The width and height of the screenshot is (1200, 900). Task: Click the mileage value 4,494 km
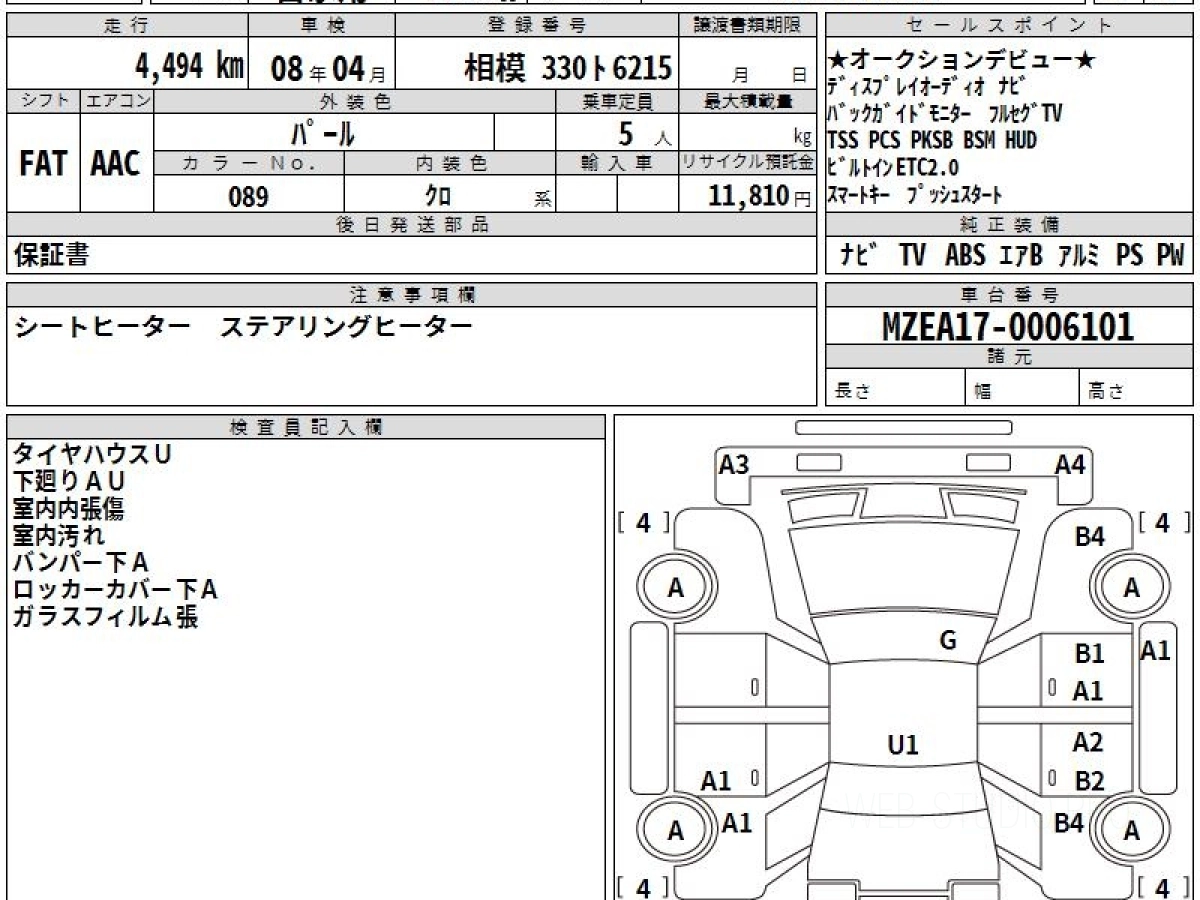point(189,67)
